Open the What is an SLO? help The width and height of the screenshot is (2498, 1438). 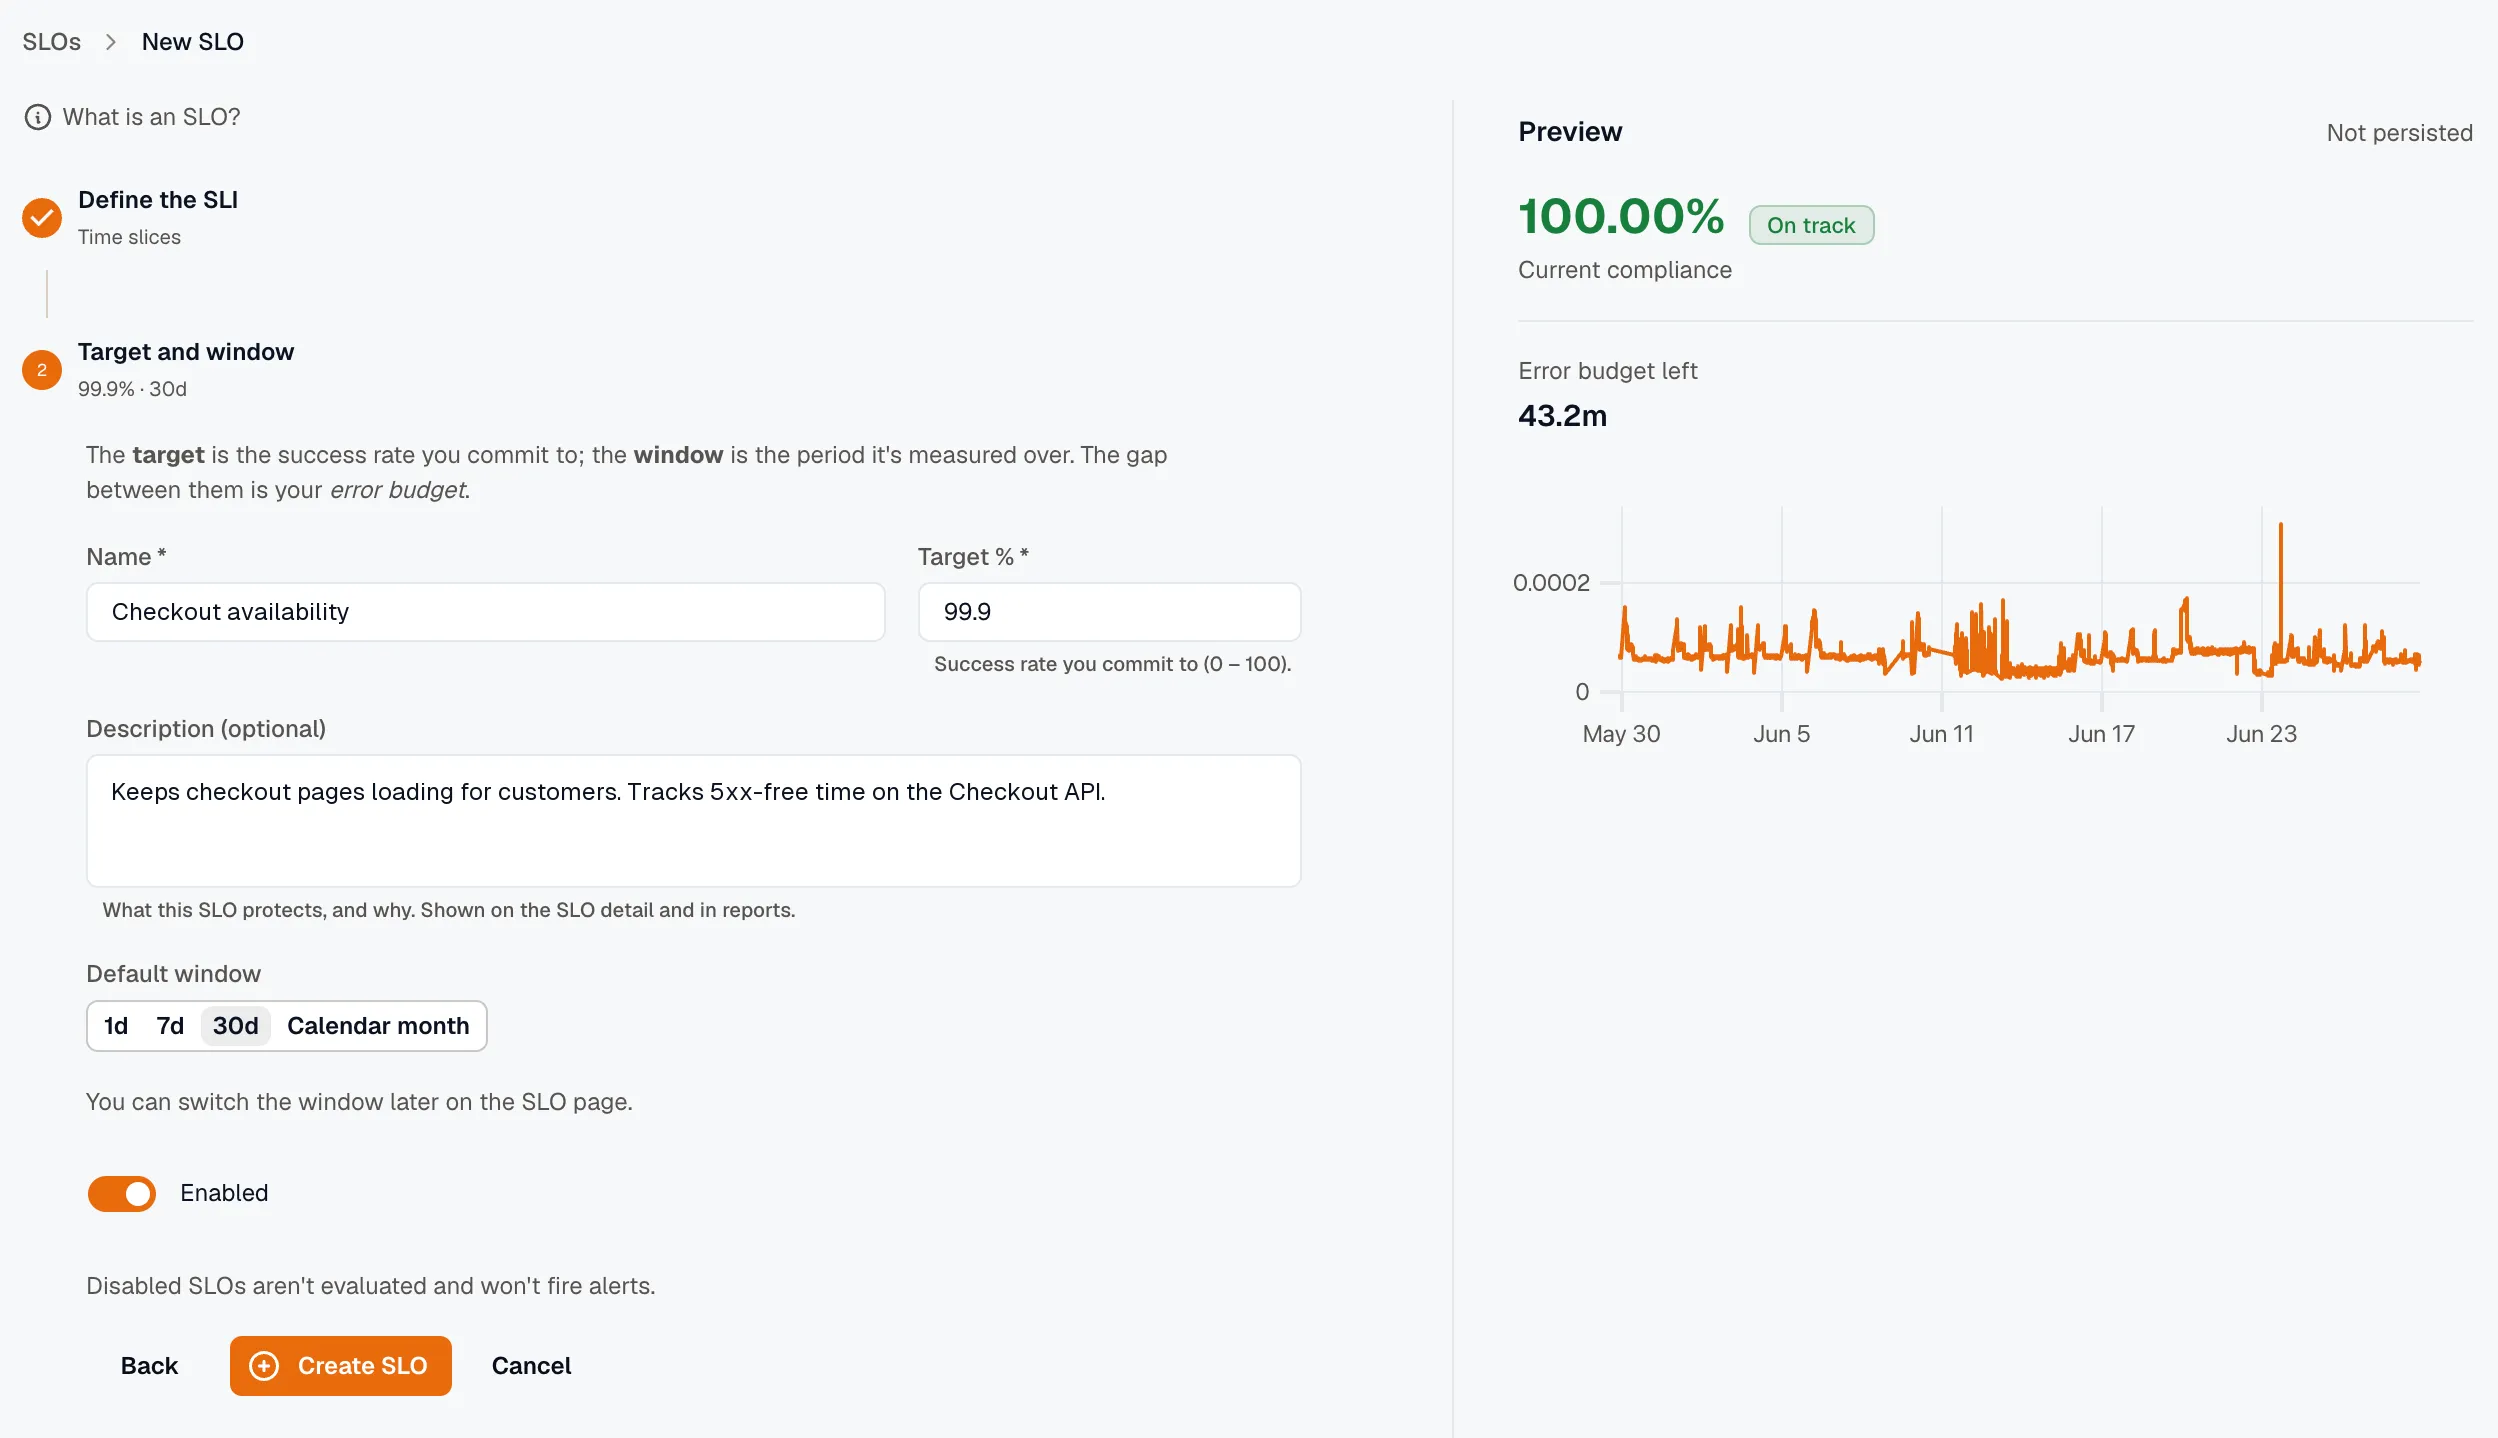[x=151, y=117]
